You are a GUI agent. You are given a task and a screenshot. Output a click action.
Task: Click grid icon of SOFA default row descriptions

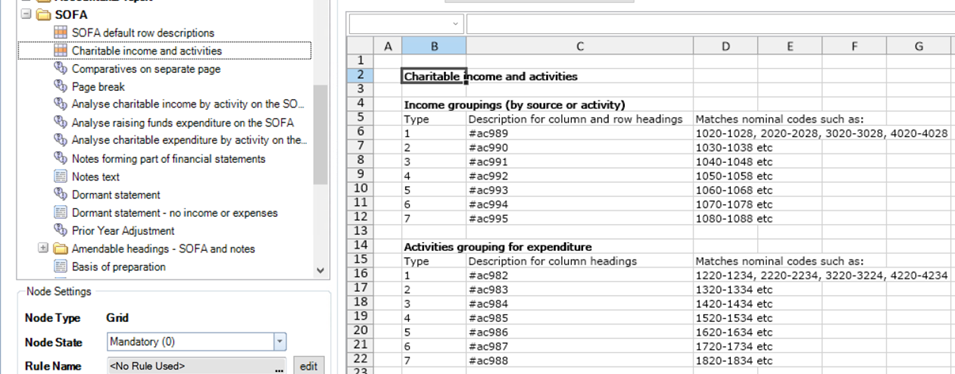60,32
